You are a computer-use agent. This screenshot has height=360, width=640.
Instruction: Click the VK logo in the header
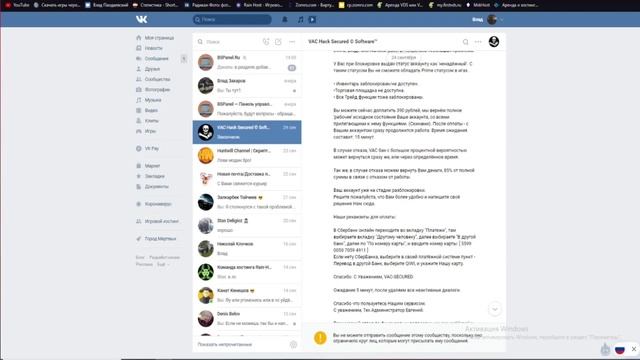click(x=142, y=19)
